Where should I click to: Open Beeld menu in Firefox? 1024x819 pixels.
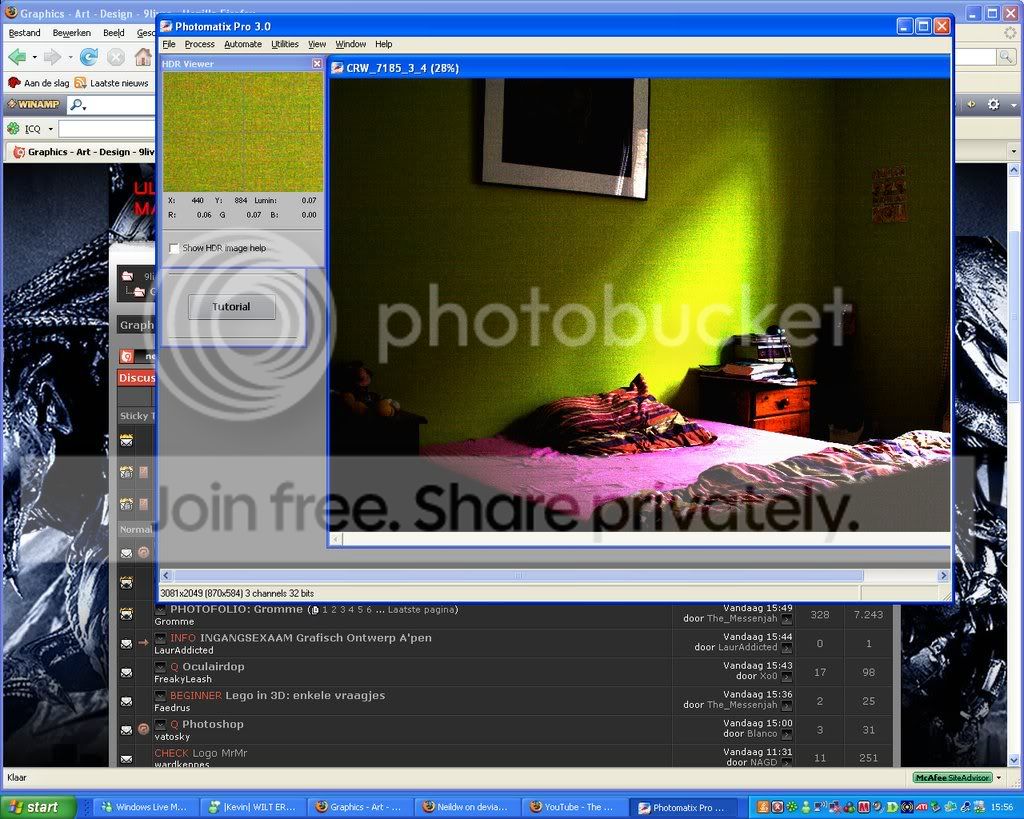pyautogui.click(x=114, y=33)
